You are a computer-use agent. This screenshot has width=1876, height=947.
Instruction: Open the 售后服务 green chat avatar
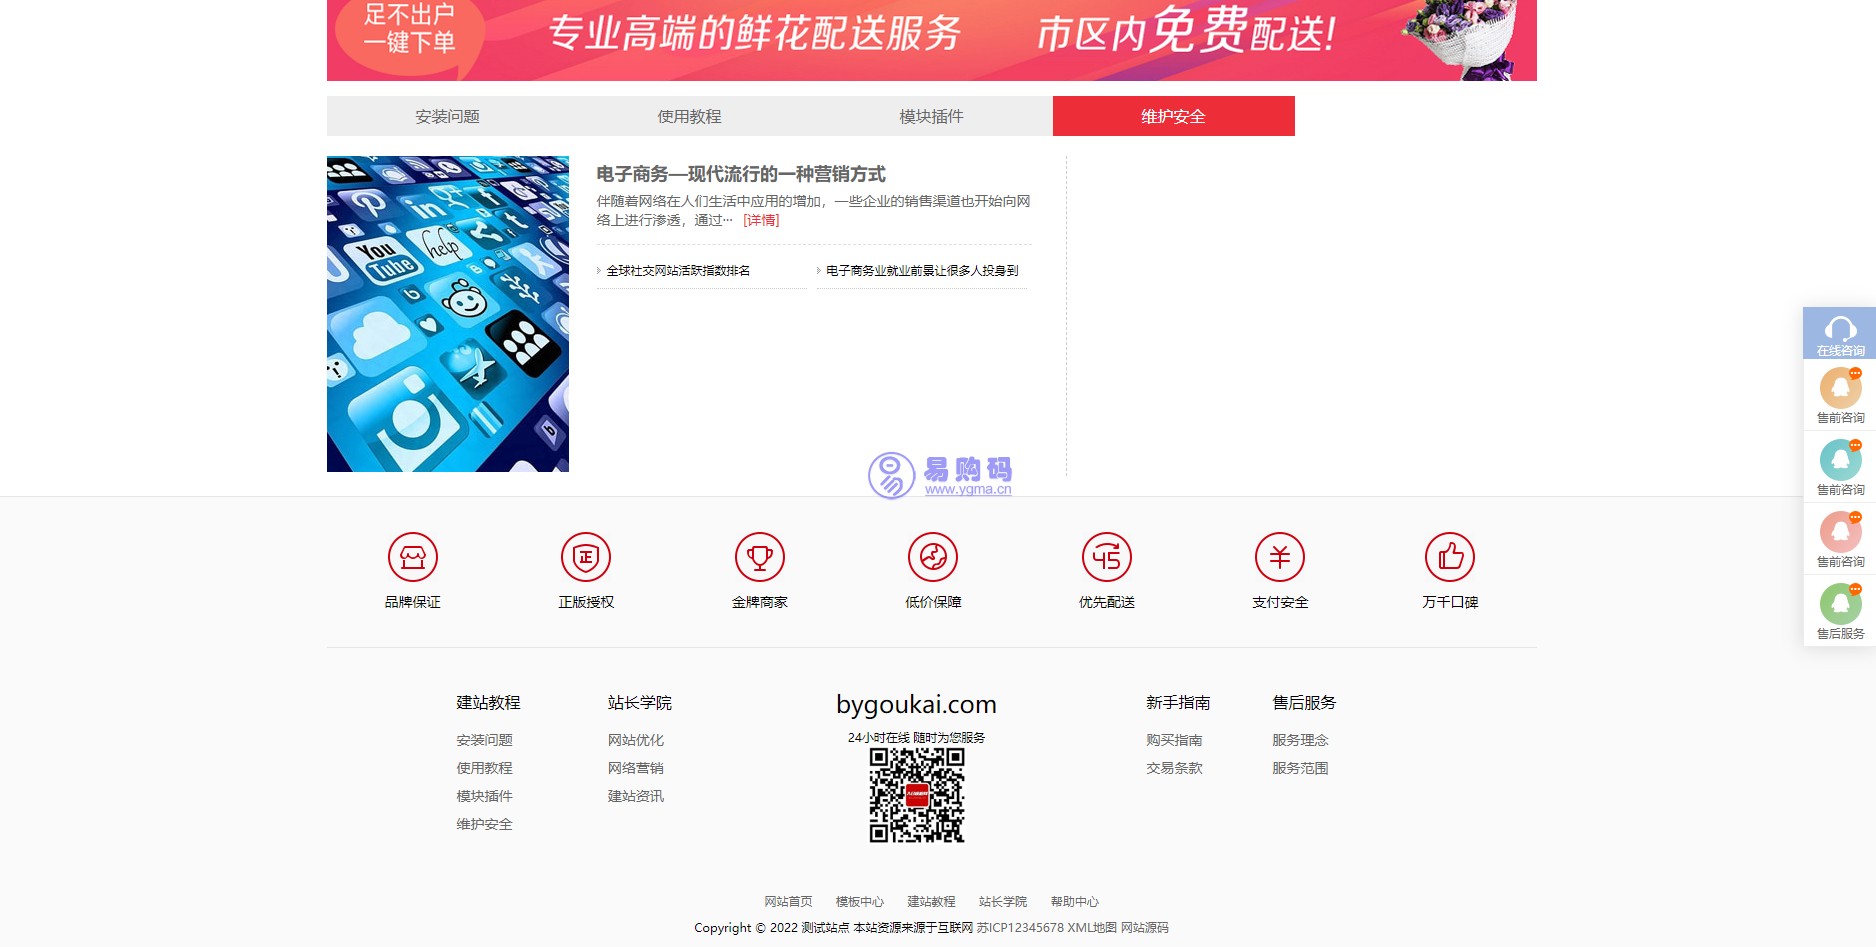pos(1840,606)
